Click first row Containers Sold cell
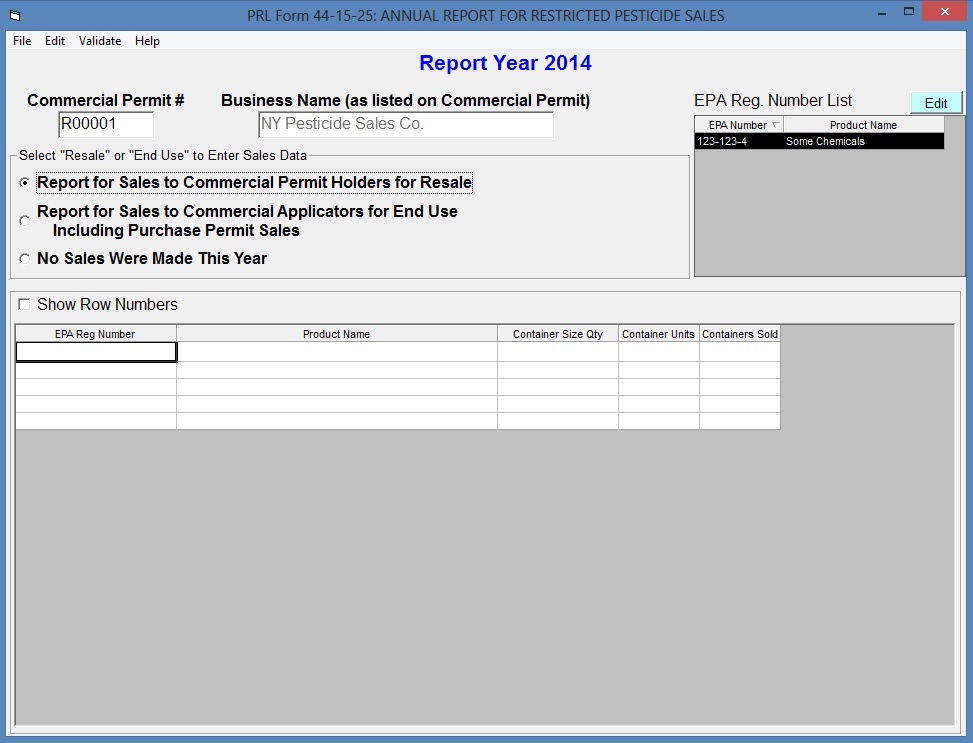This screenshot has width=973, height=743. [740, 352]
